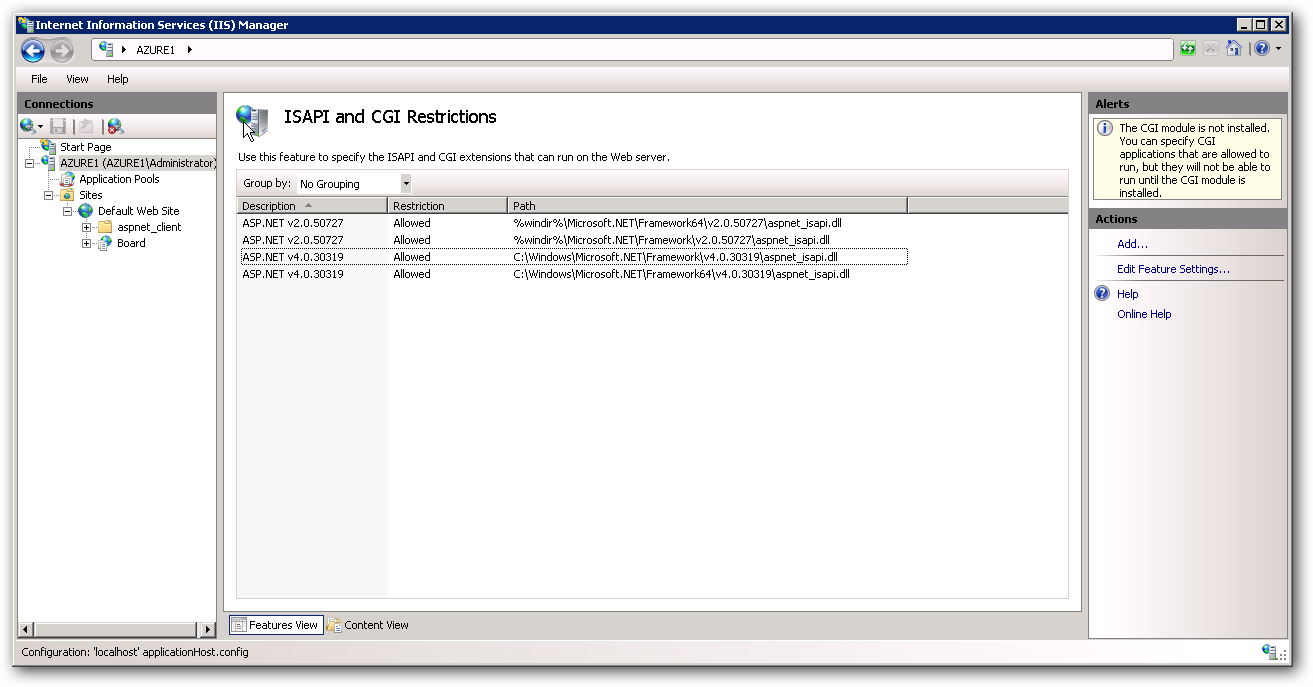
Task: Collapse the Sites node
Action: tap(48, 195)
